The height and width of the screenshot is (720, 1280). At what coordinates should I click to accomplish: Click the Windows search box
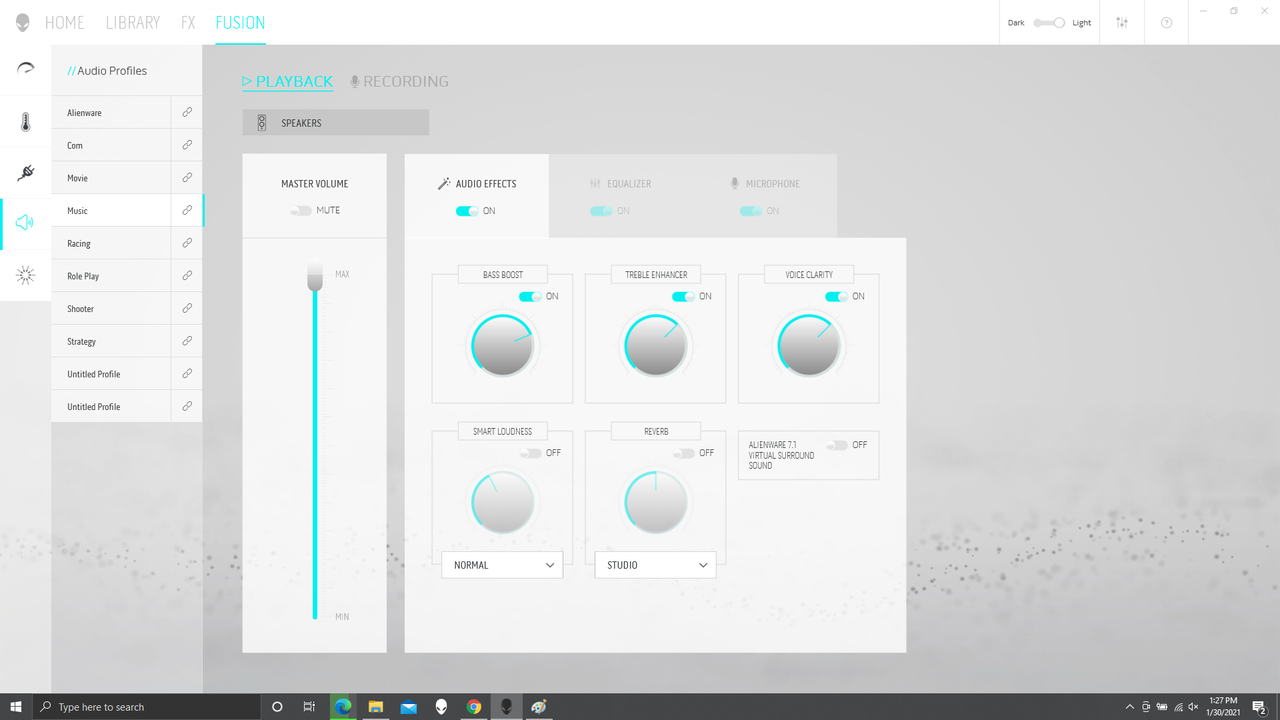[148, 707]
